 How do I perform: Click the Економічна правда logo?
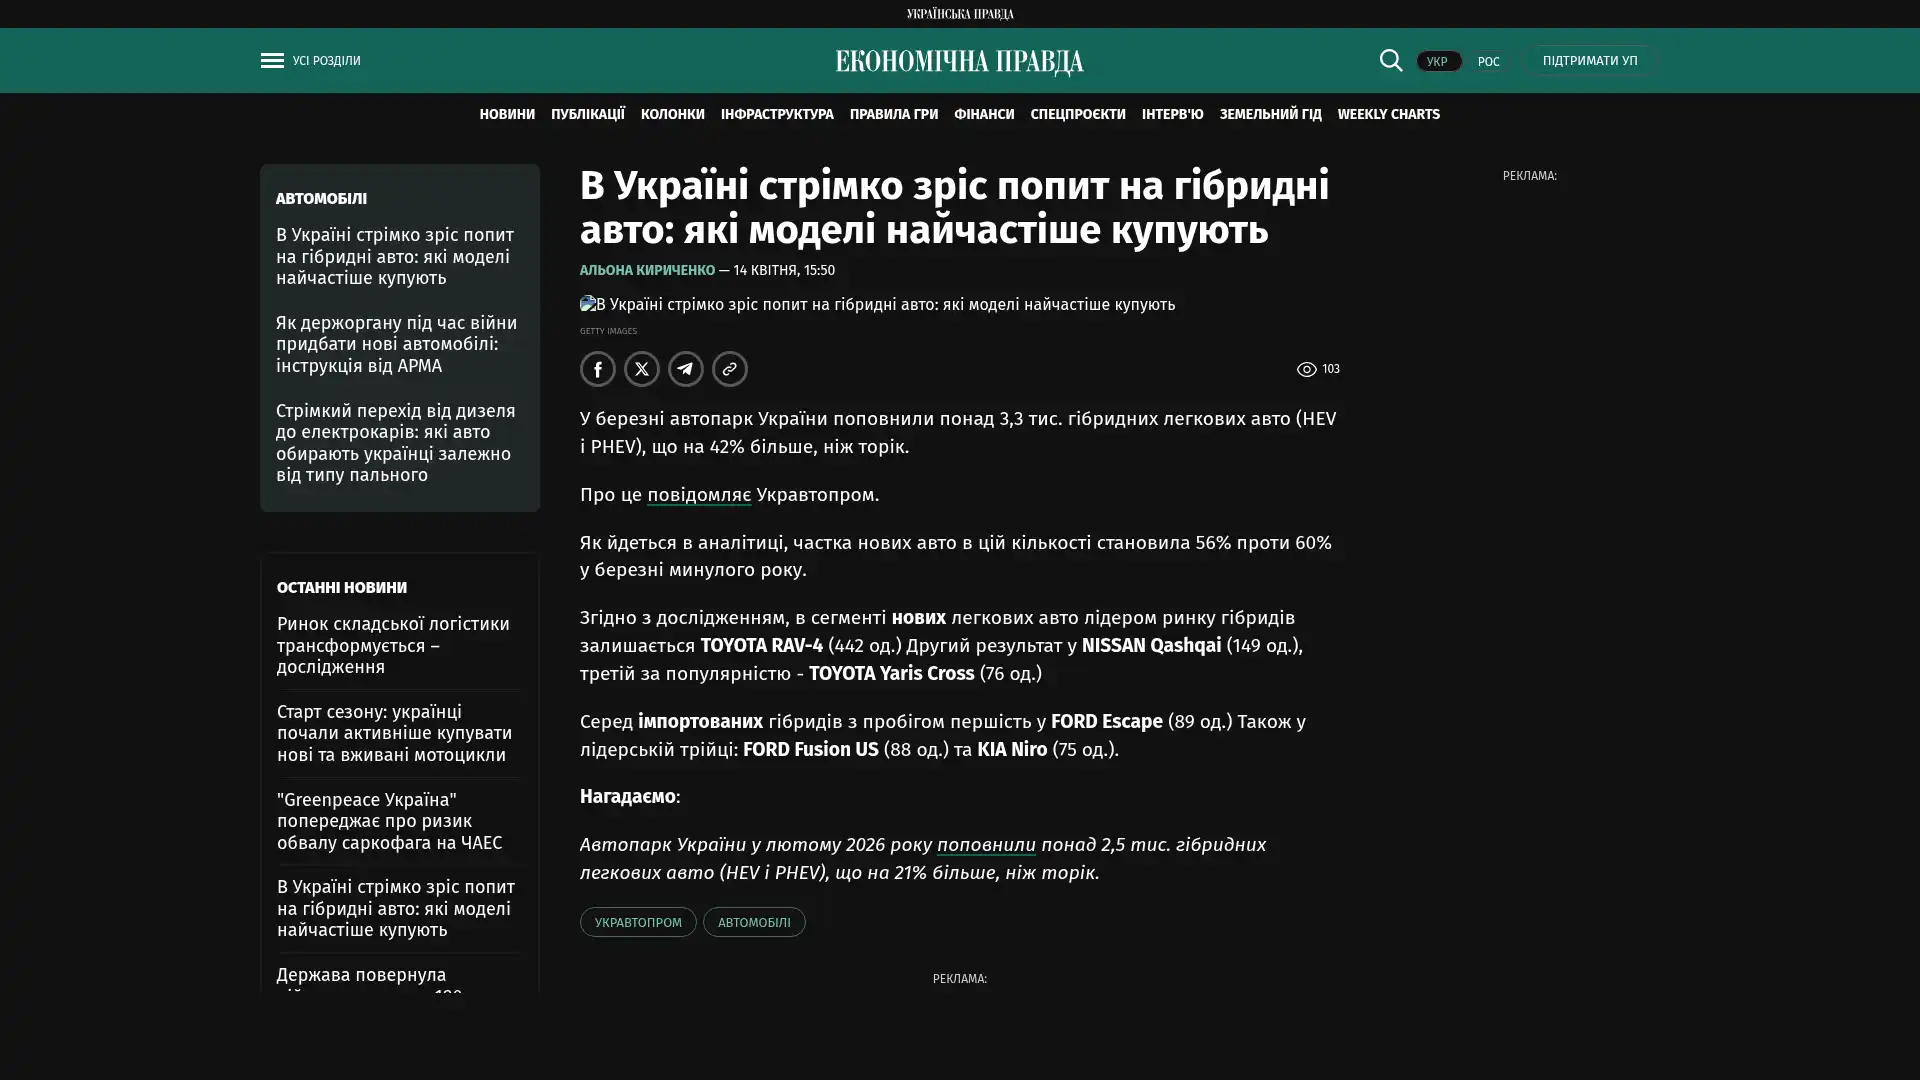coord(959,62)
